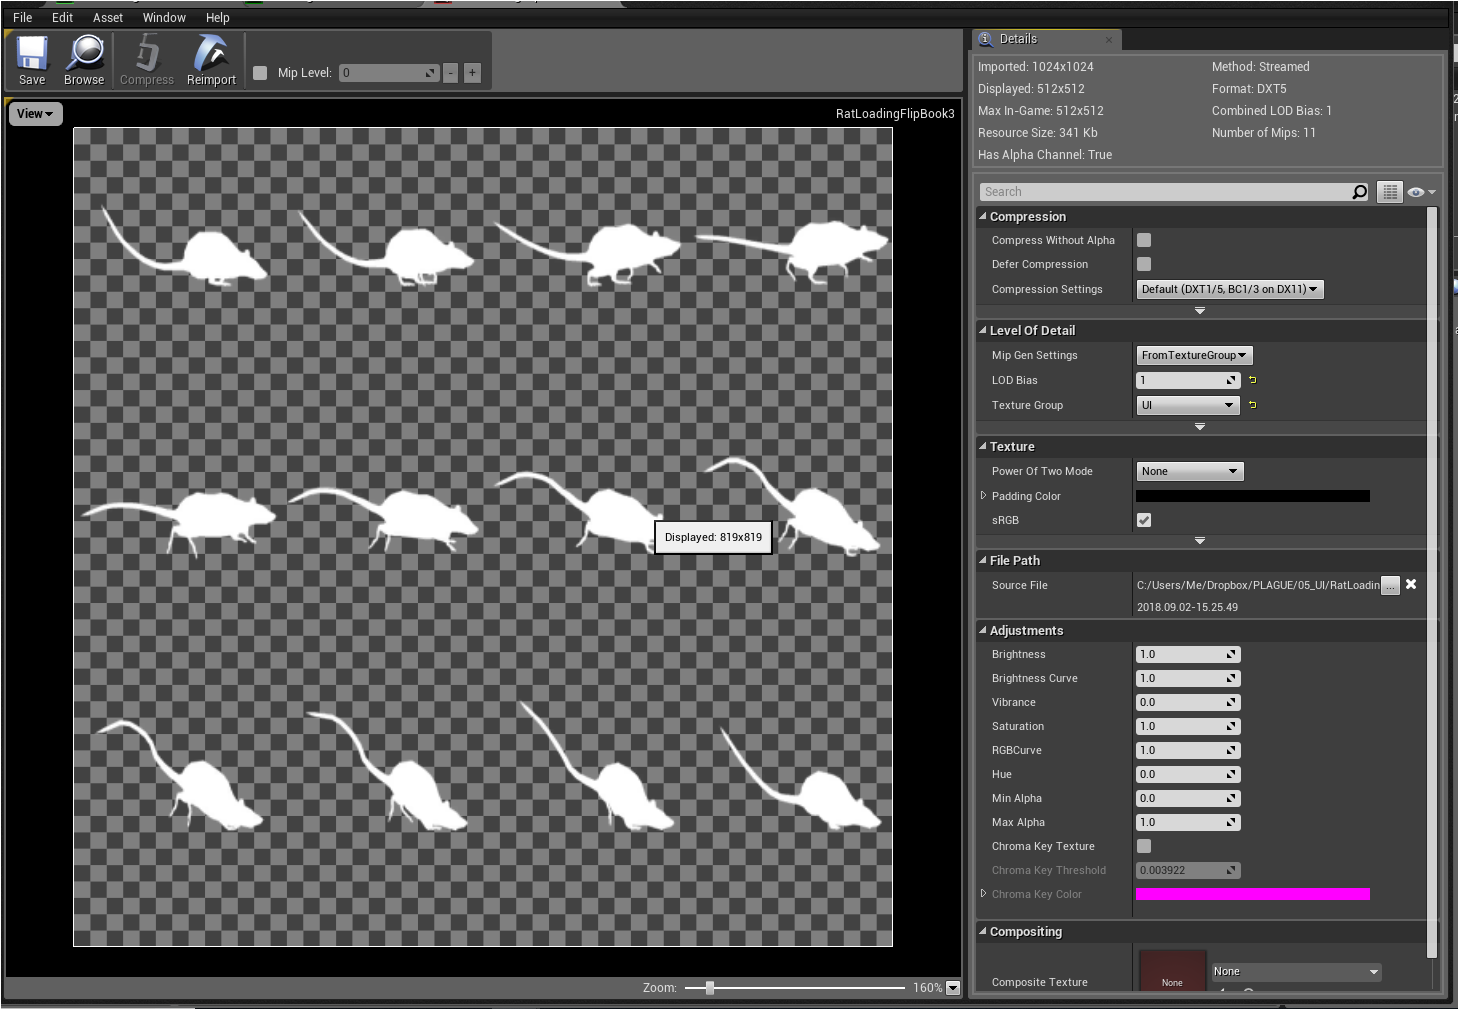The image size is (1459, 1010).
Task: Click the Min Alpha value field
Action: point(1188,798)
